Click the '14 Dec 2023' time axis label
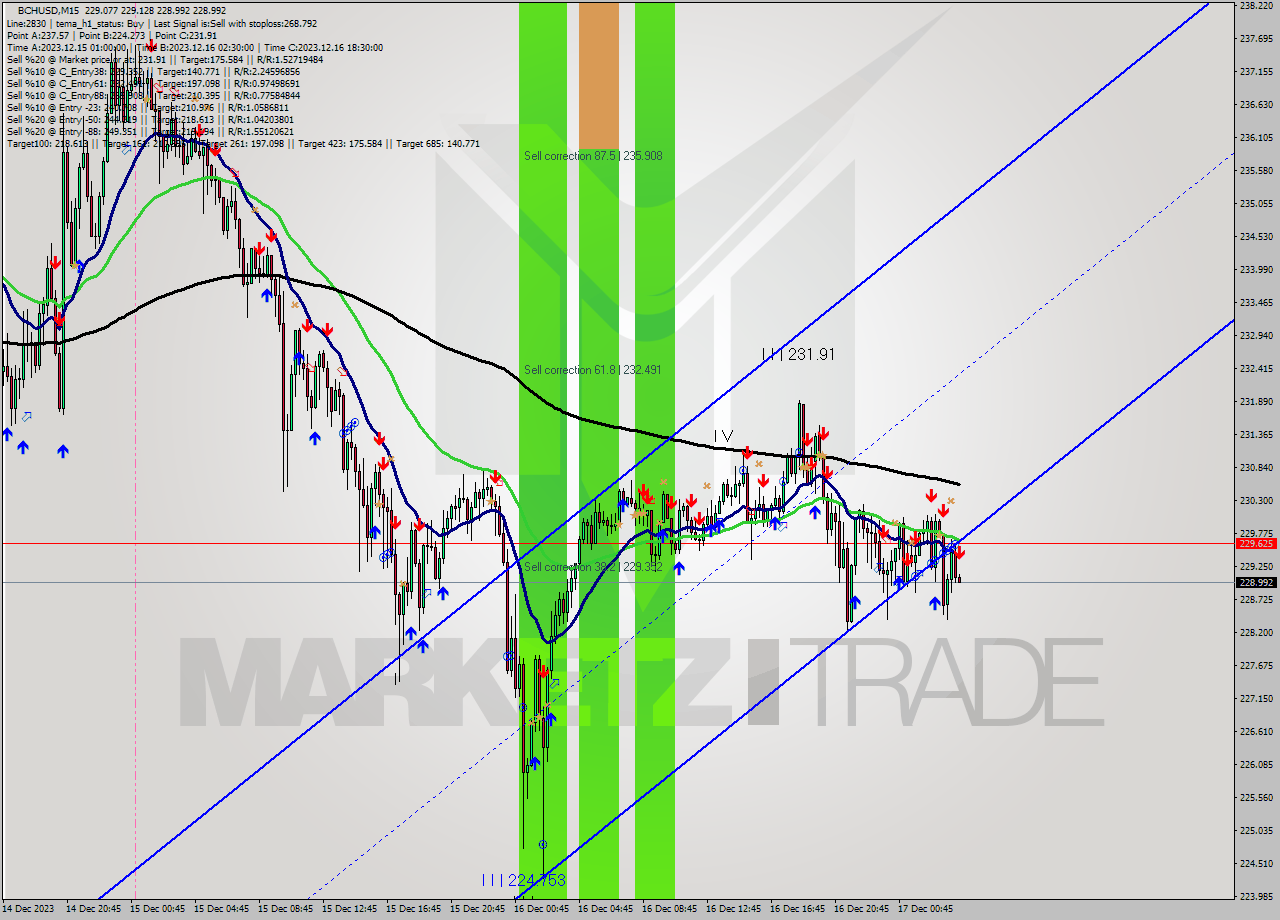The image size is (1280, 920). click(x=27, y=909)
